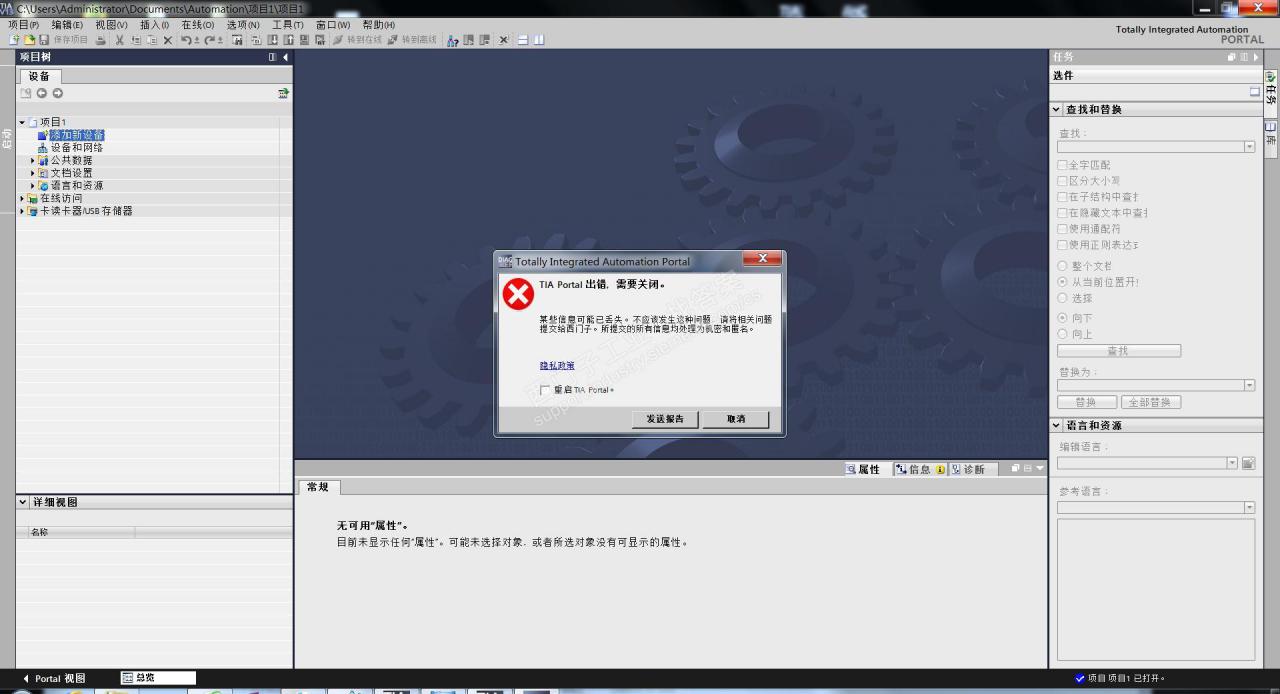This screenshot has height=694, width=1280.
Task: Collapse project tree with arrow icon
Action: click(x=285, y=57)
